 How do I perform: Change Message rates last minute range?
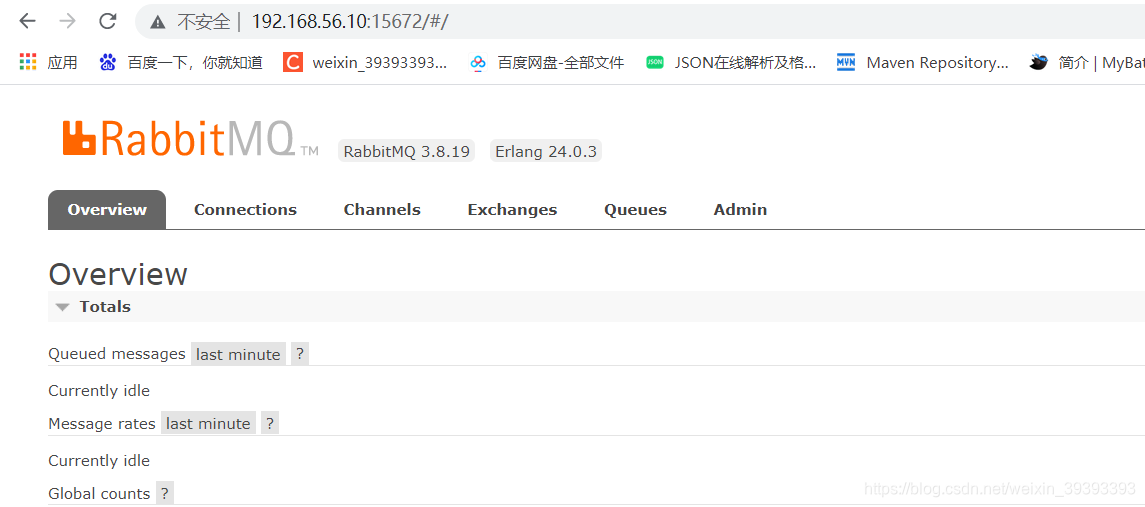click(208, 424)
